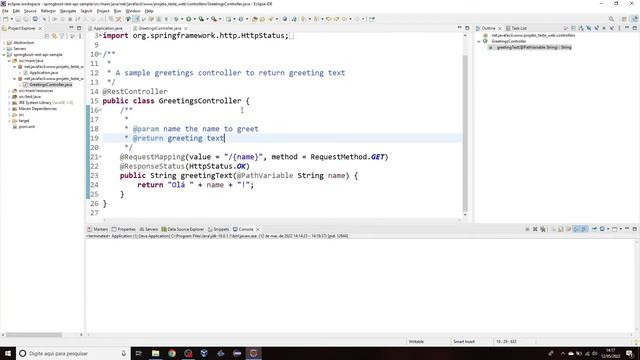This screenshot has width=640, height=360.
Task: Click the green Run button icon
Action: (189, 19)
